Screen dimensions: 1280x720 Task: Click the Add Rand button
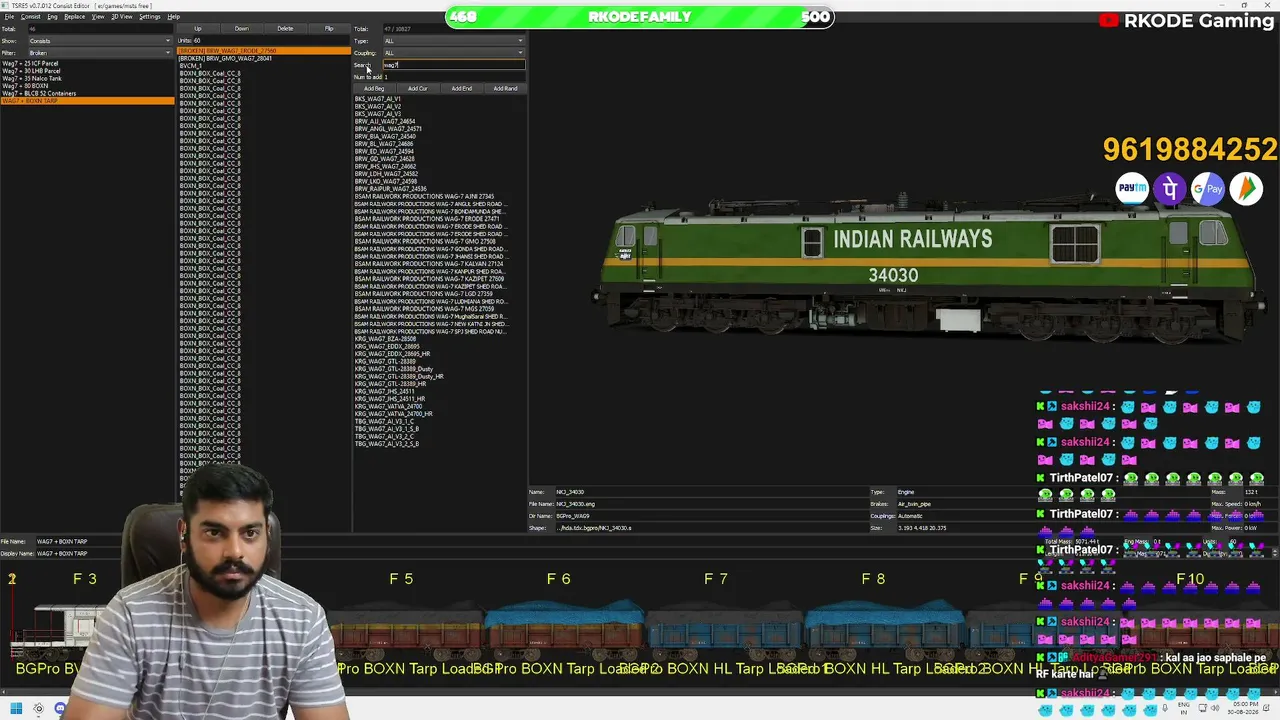pos(506,89)
